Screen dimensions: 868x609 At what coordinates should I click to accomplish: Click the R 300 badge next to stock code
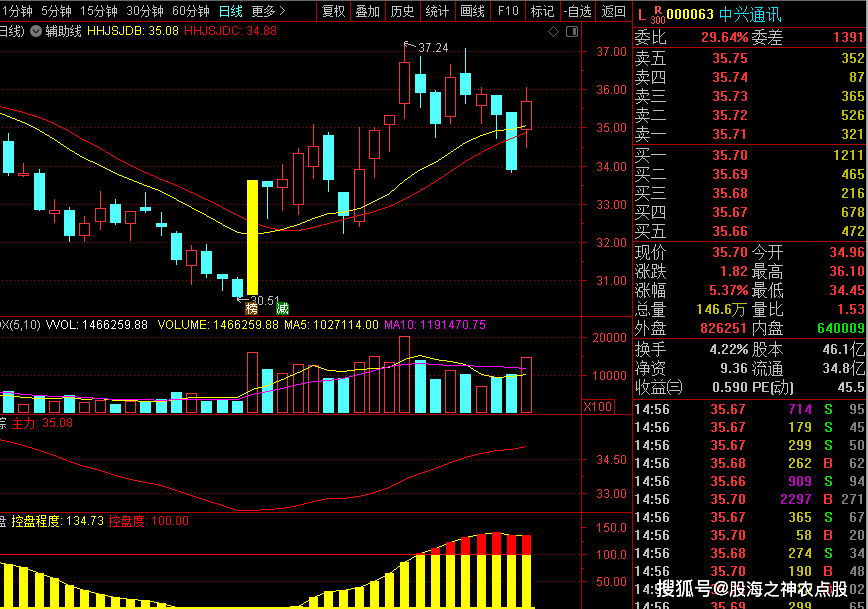click(x=656, y=14)
